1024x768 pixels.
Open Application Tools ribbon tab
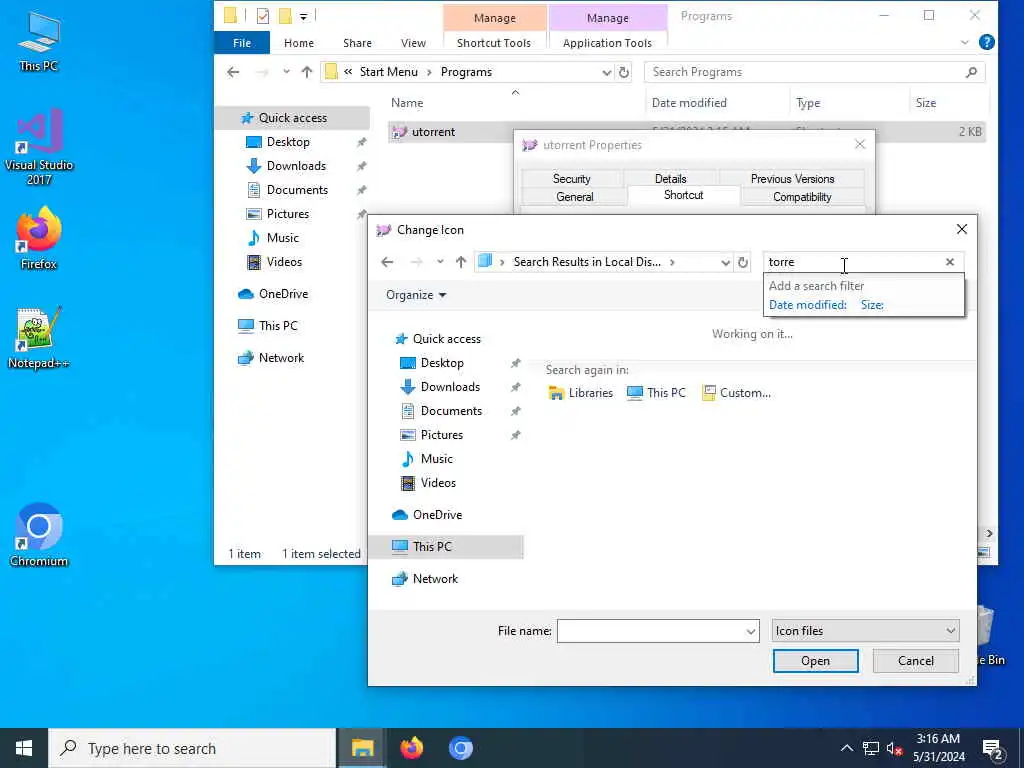[607, 42]
